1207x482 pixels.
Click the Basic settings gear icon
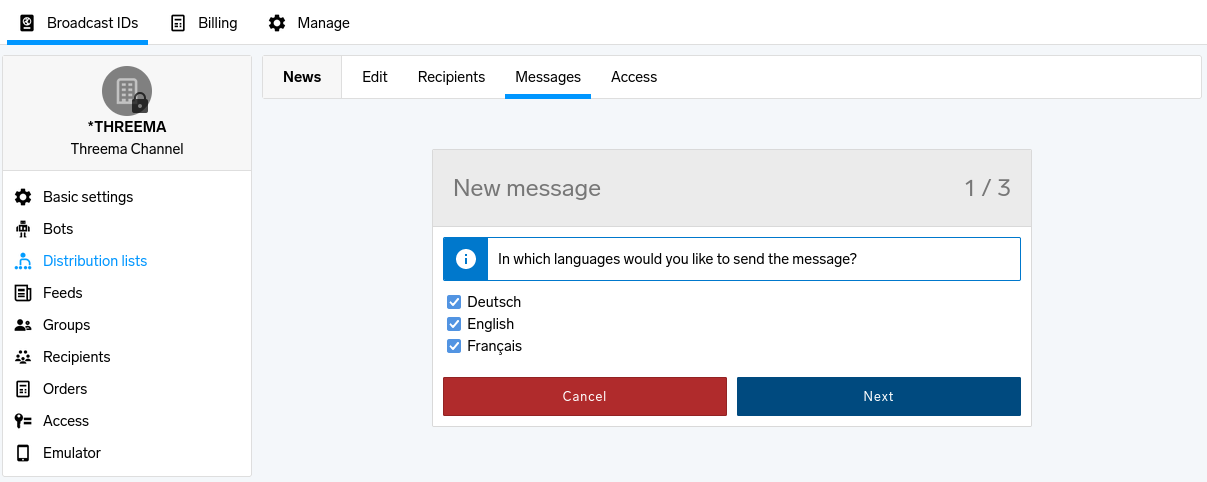click(x=23, y=197)
